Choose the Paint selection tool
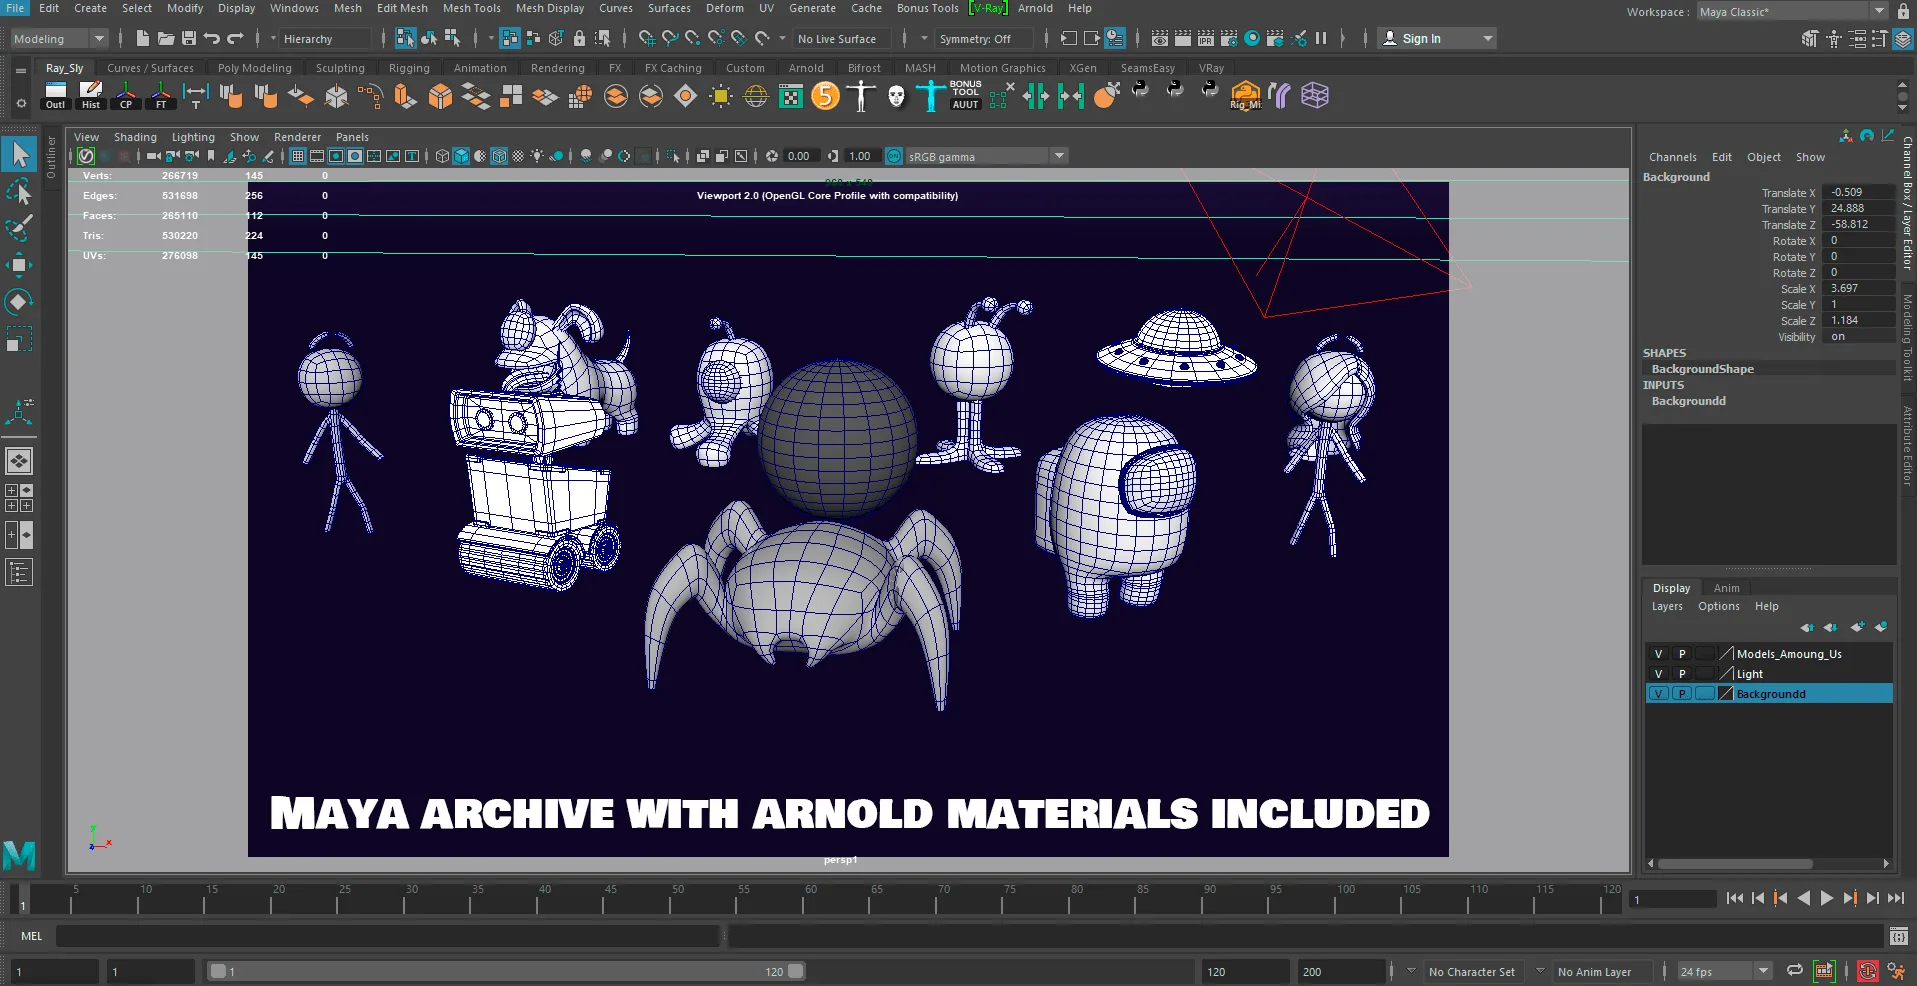The image size is (1917, 986). 19,228
